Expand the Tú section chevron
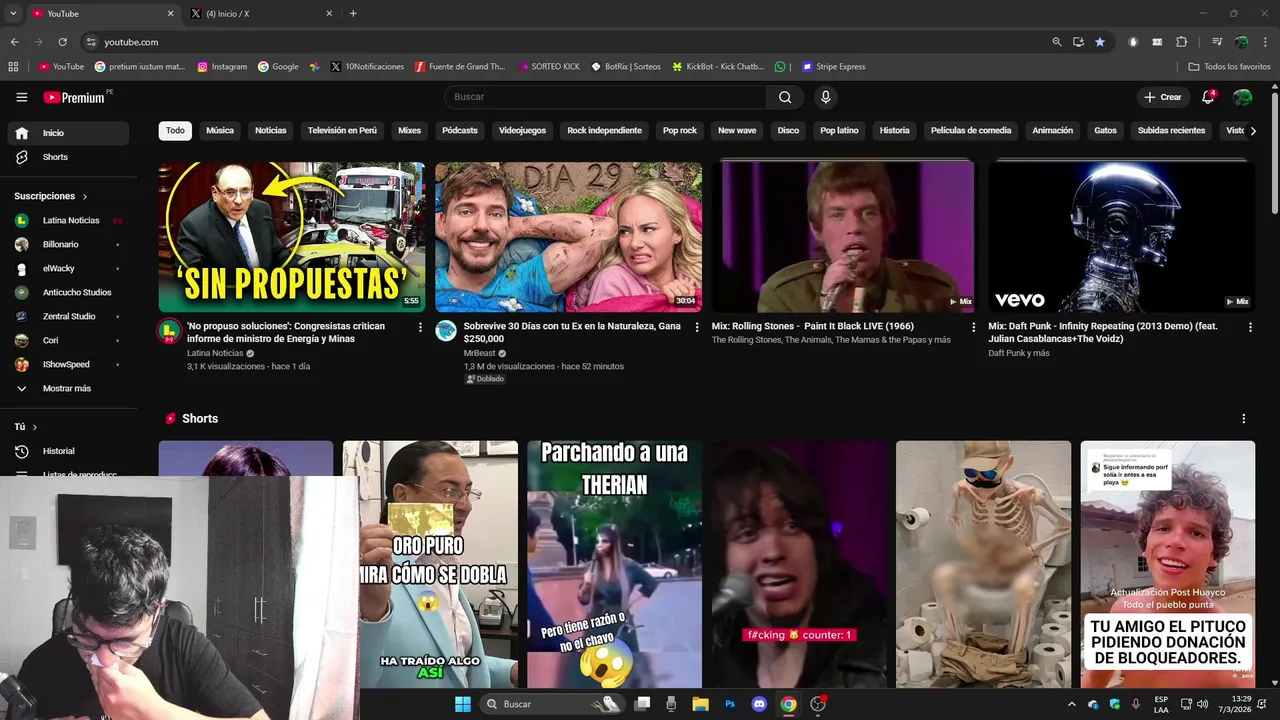This screenshot has width=1280, height=720. coord(35,427)
